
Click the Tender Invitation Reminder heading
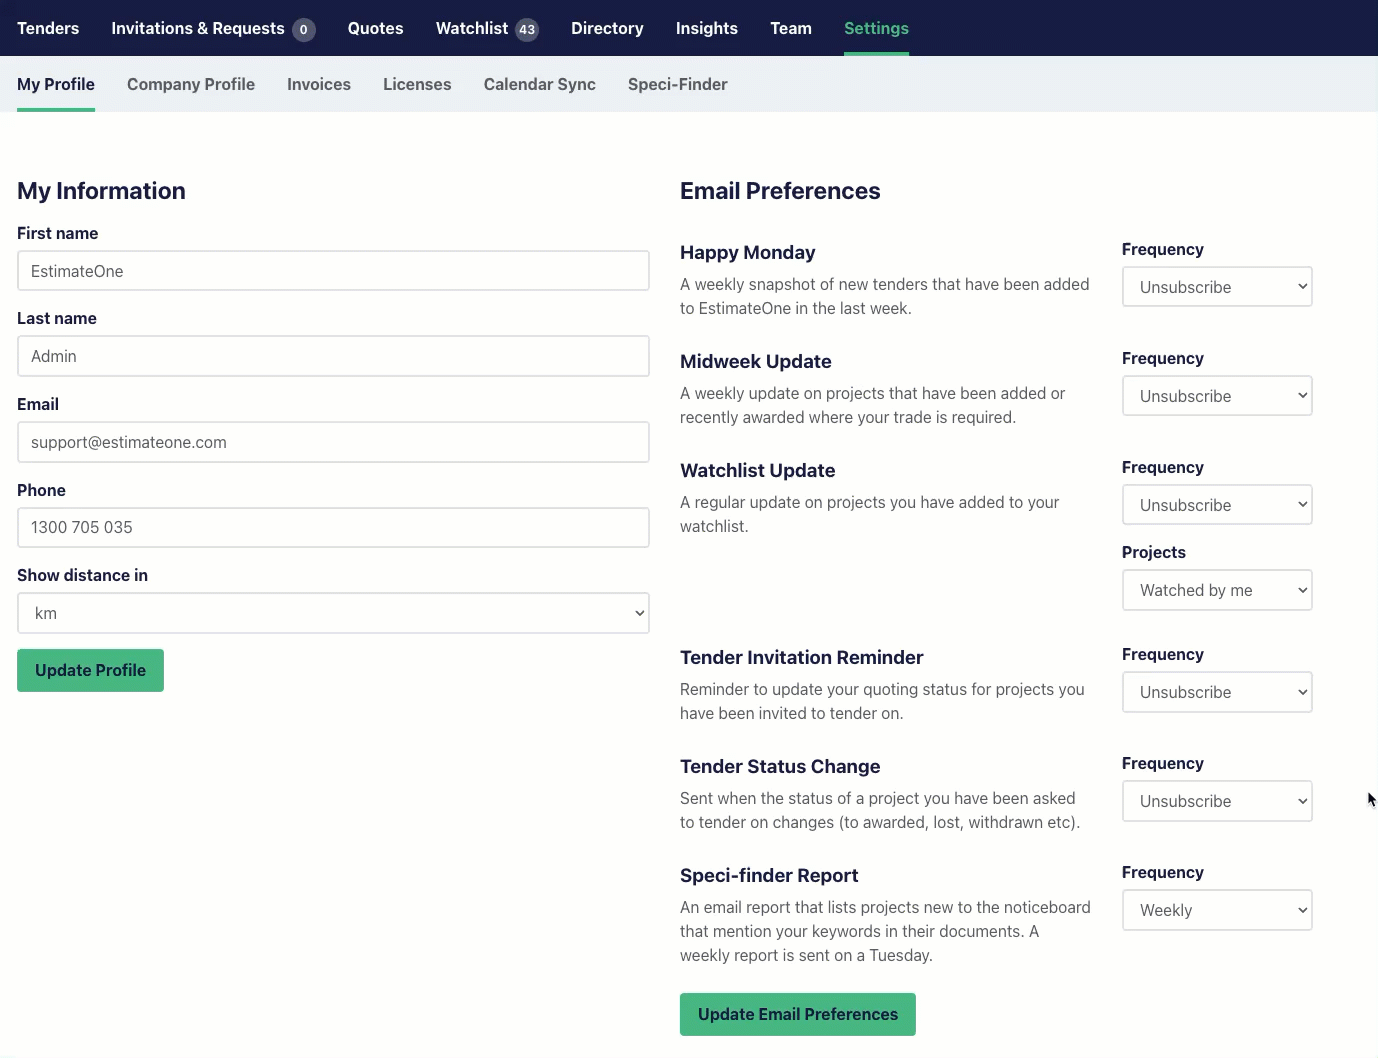[x=802, y=658]
